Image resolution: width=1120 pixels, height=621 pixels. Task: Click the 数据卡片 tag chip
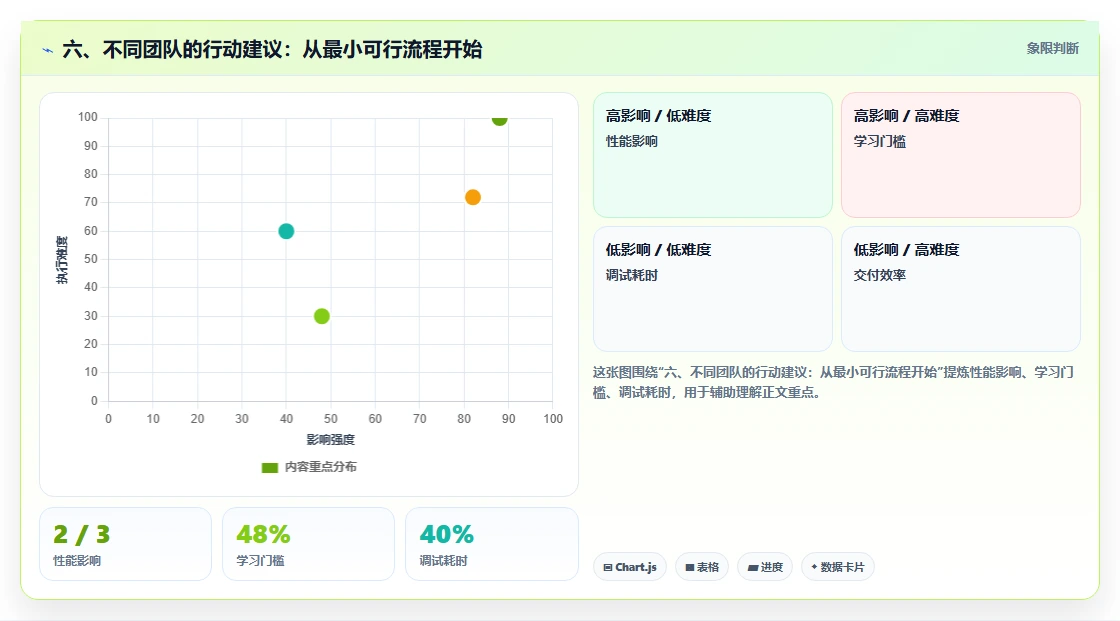coord(837,567)
